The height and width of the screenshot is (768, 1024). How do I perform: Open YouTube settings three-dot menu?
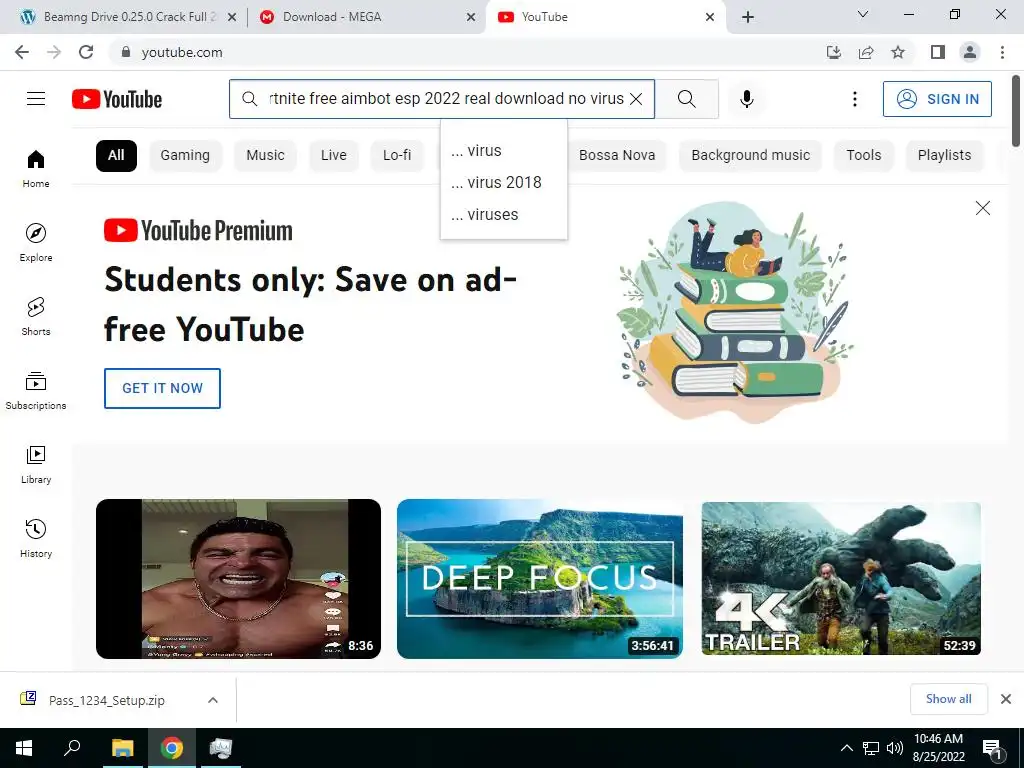pos(854,99)
